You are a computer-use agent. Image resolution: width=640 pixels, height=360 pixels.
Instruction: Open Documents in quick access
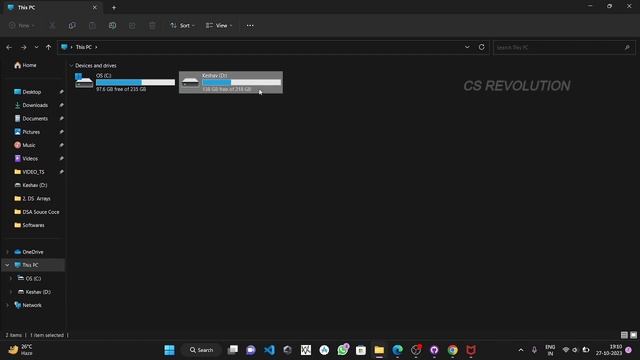pos(31,118)
